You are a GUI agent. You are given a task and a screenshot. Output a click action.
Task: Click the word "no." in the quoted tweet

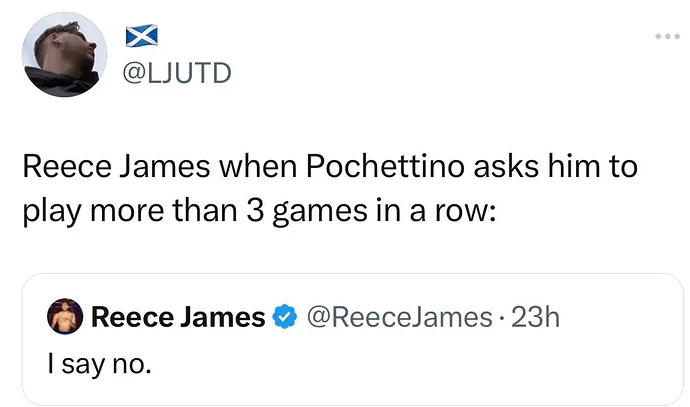click(132, 365)
